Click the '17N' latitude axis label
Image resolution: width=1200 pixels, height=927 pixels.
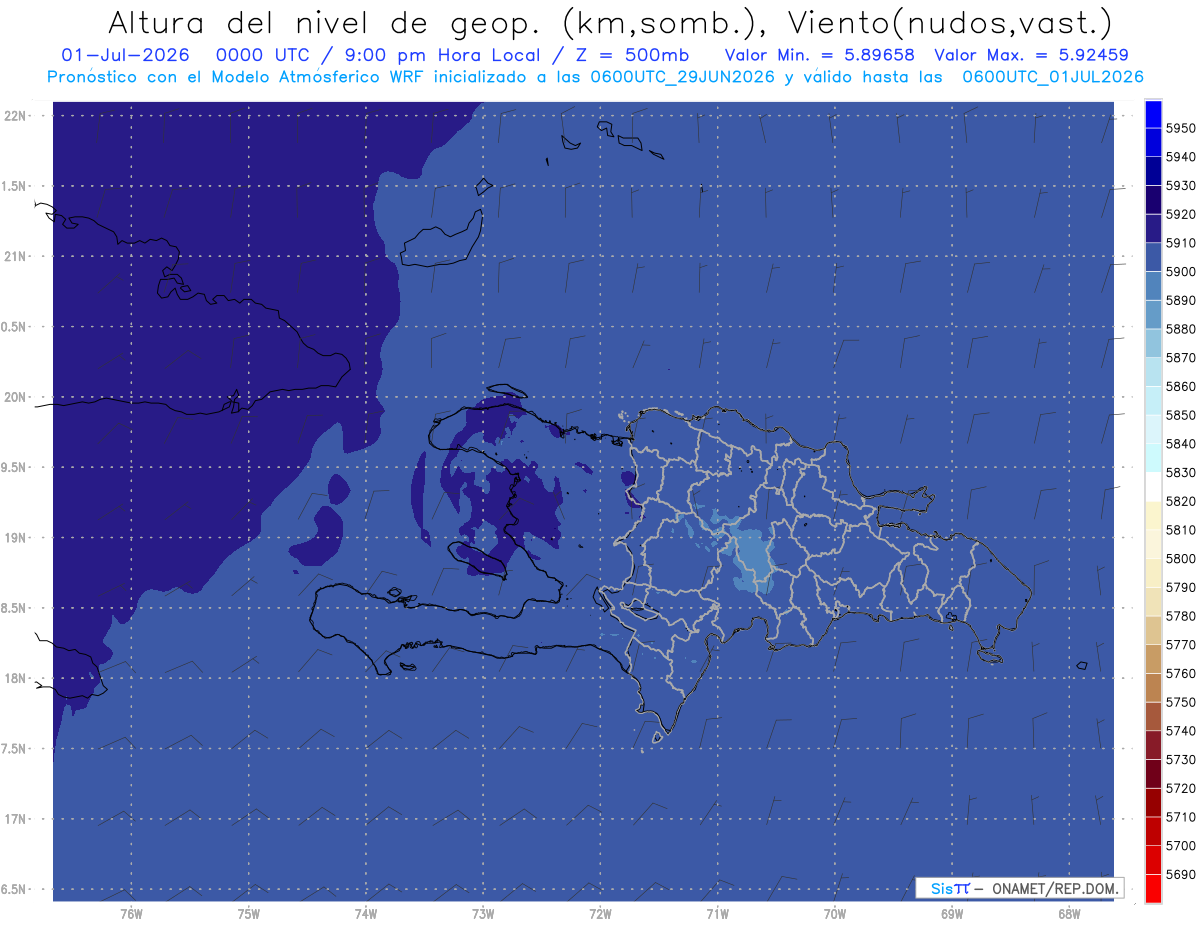[x=14, y=819]
